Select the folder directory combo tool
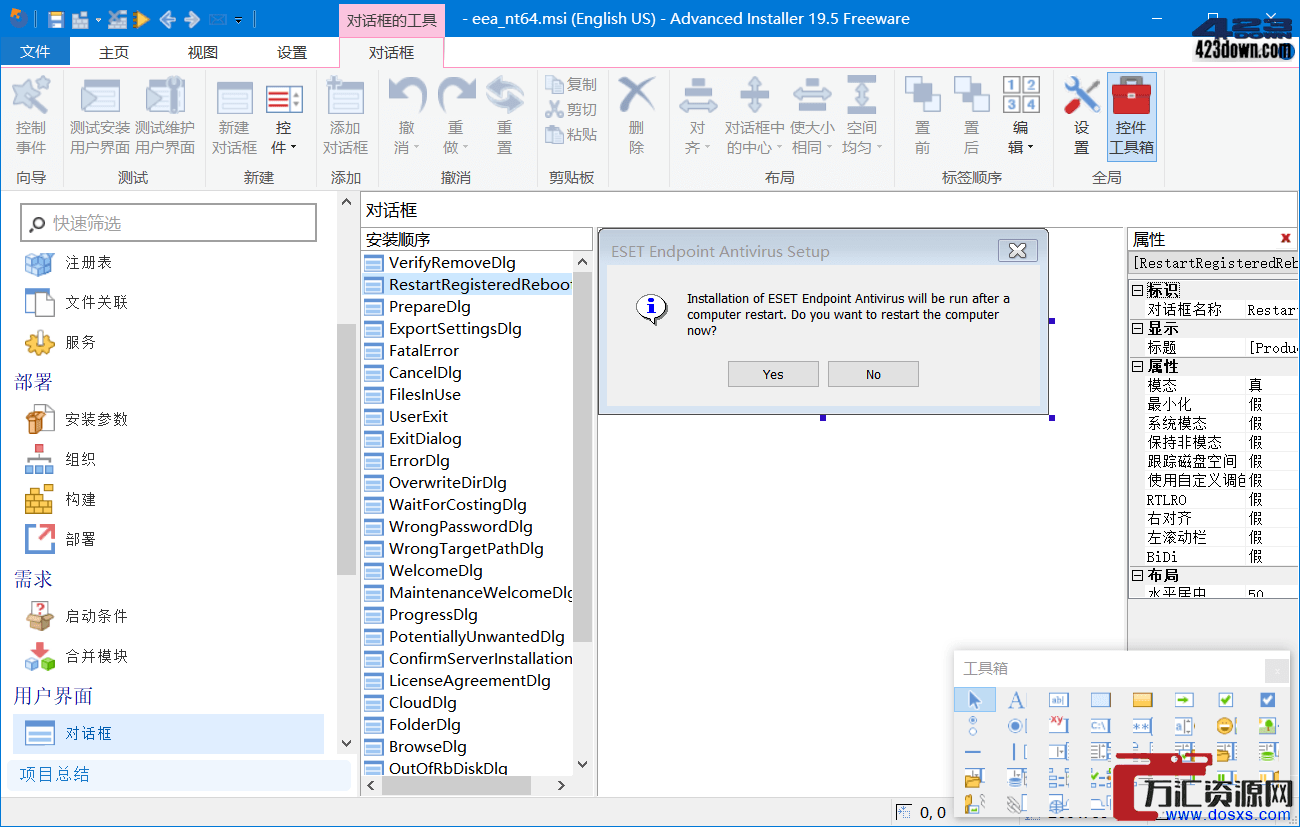Image resolution: width=1300 pixels, height=827 pixels. [974, 778]
